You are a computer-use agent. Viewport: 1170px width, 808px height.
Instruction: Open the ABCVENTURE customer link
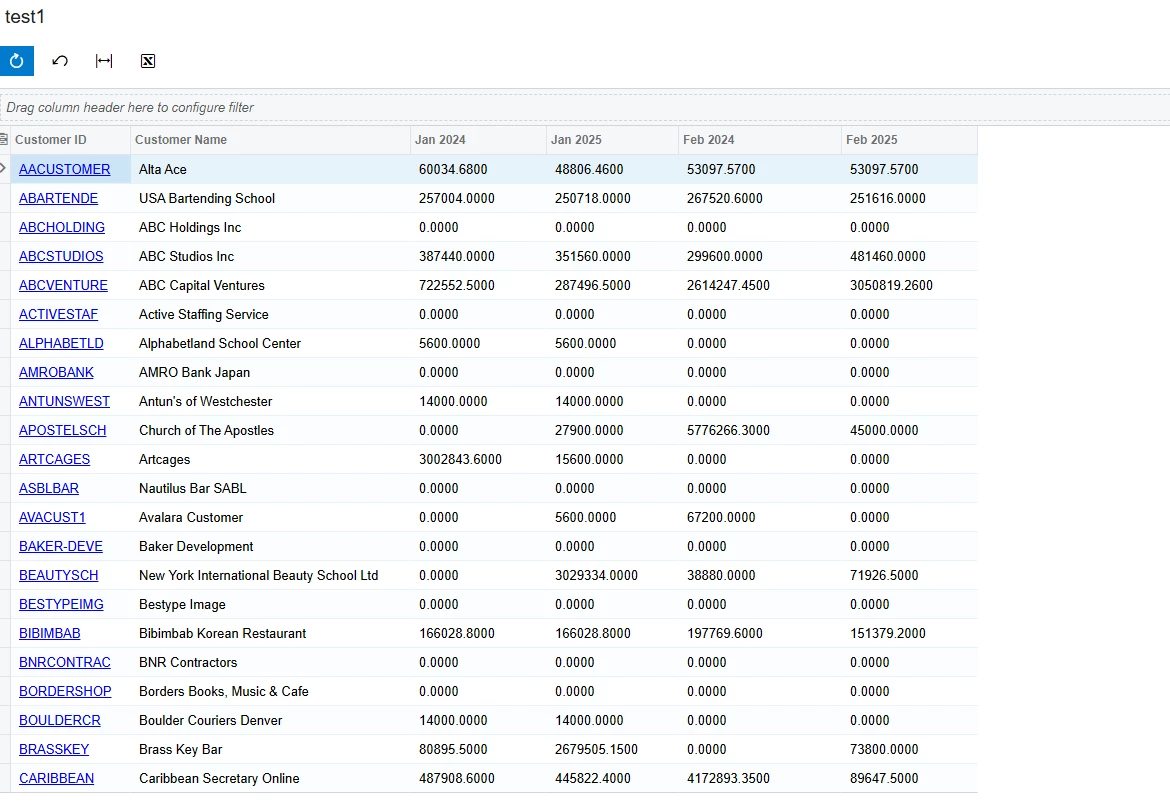point(63,286)
